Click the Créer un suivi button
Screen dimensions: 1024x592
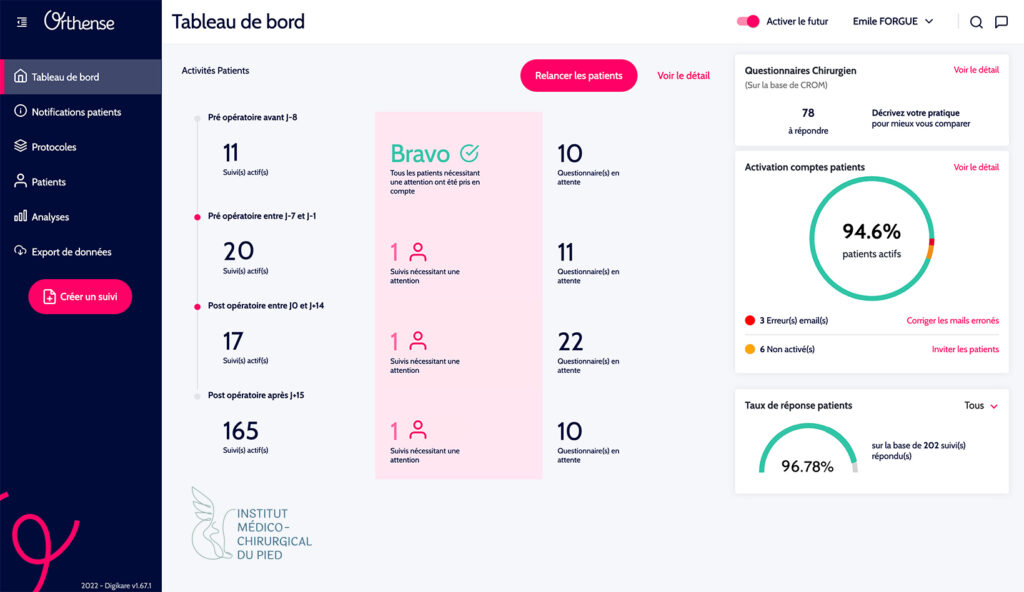80,297
